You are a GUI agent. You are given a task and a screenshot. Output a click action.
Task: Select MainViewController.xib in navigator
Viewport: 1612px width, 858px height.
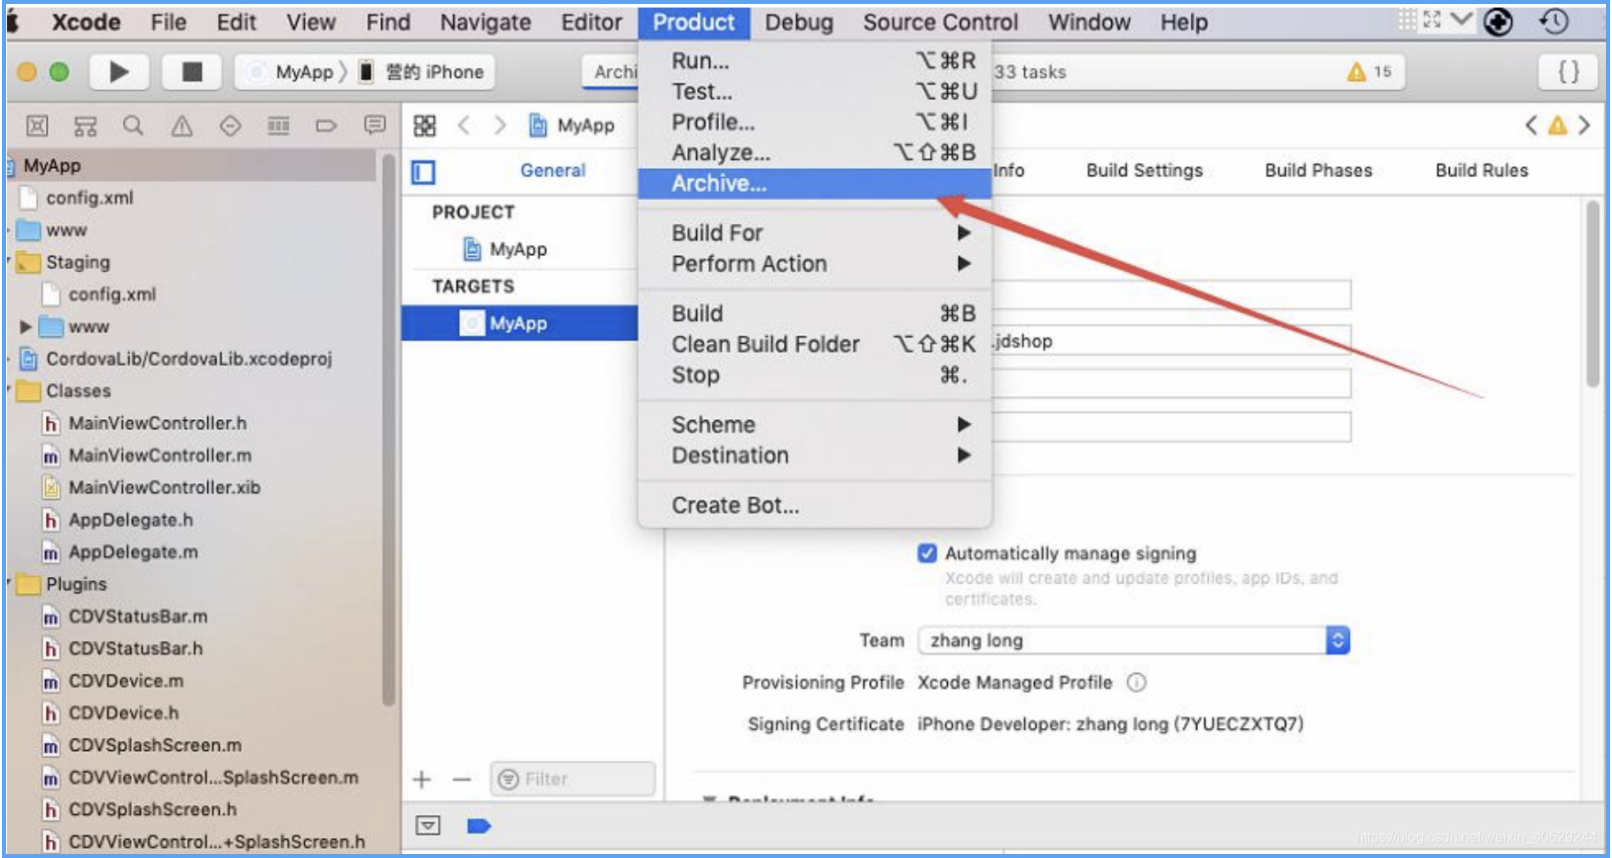point(164,488)
